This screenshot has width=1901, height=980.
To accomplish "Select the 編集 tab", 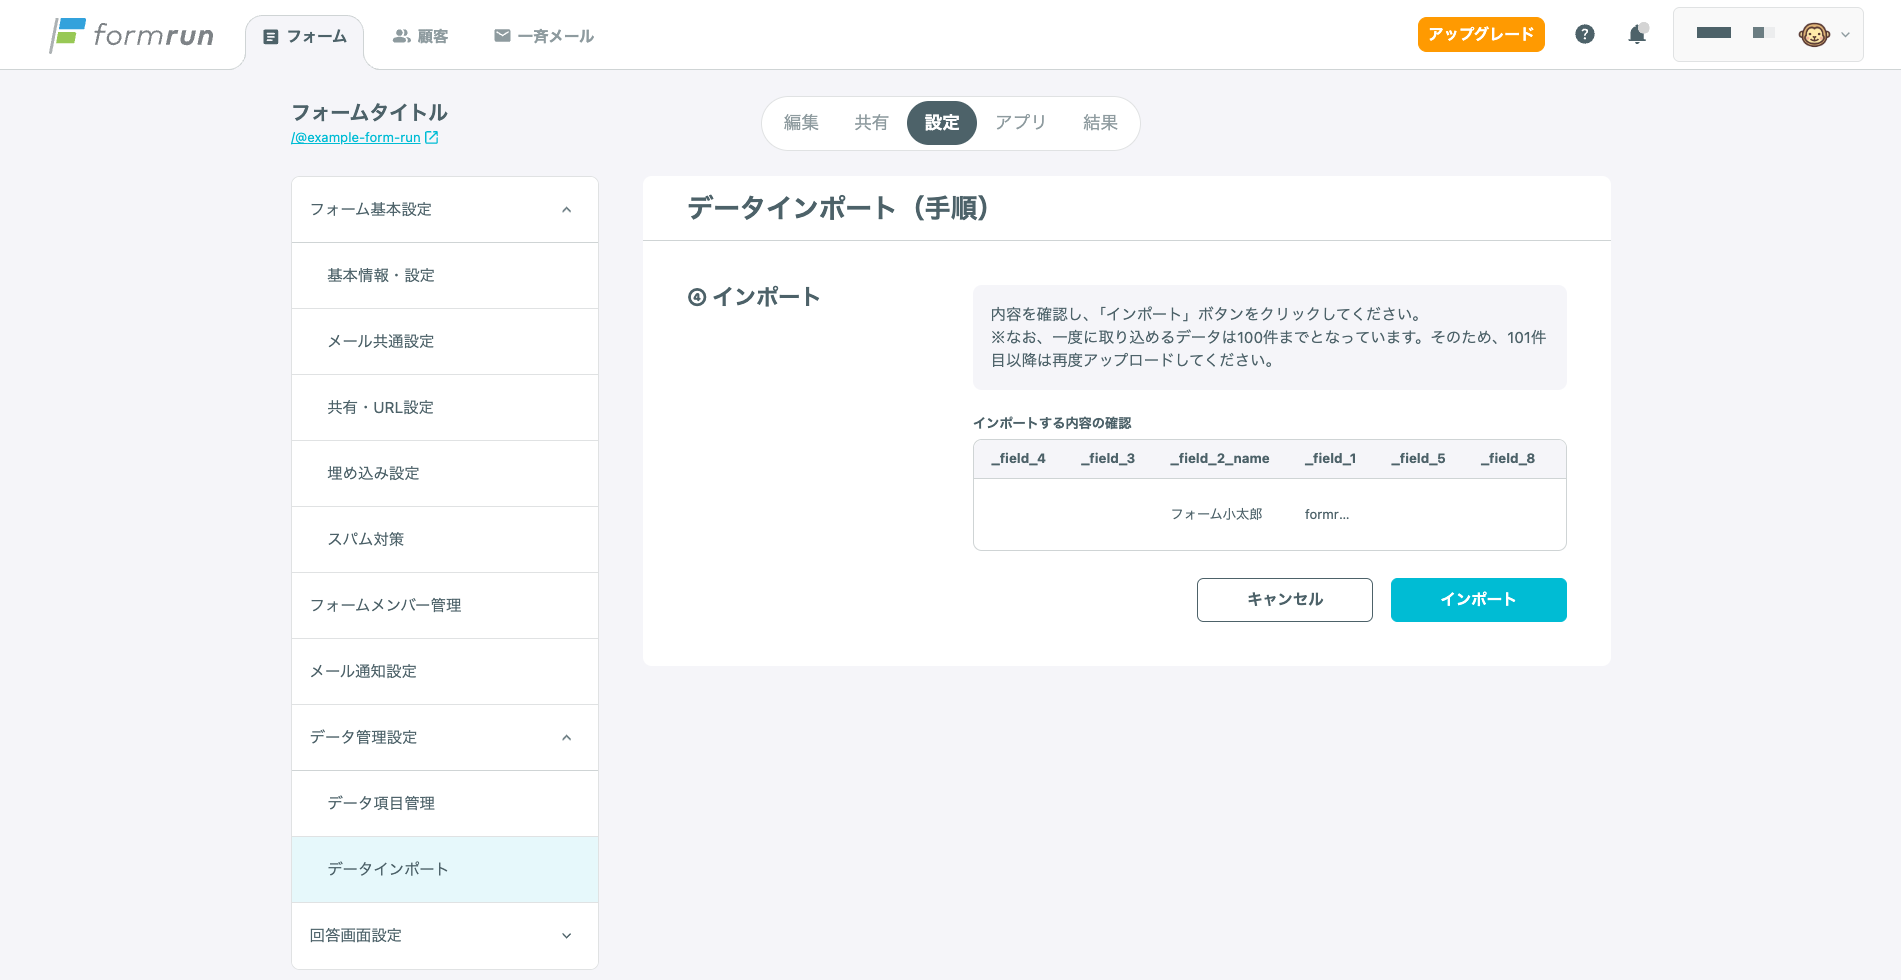I will point(801,123).
